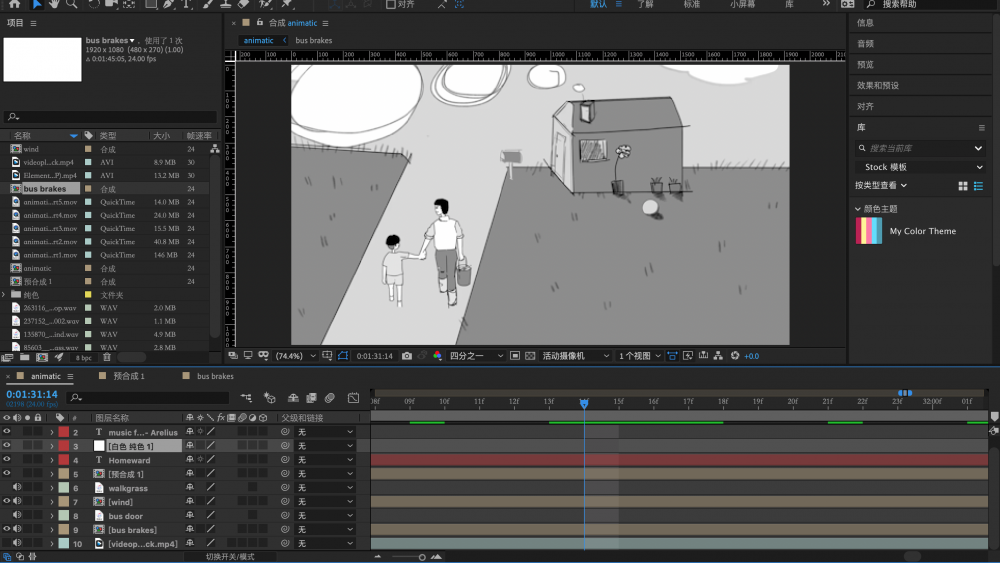Select the Eraser tool
Screen dimensions: 1000x563
pos(243,3)
